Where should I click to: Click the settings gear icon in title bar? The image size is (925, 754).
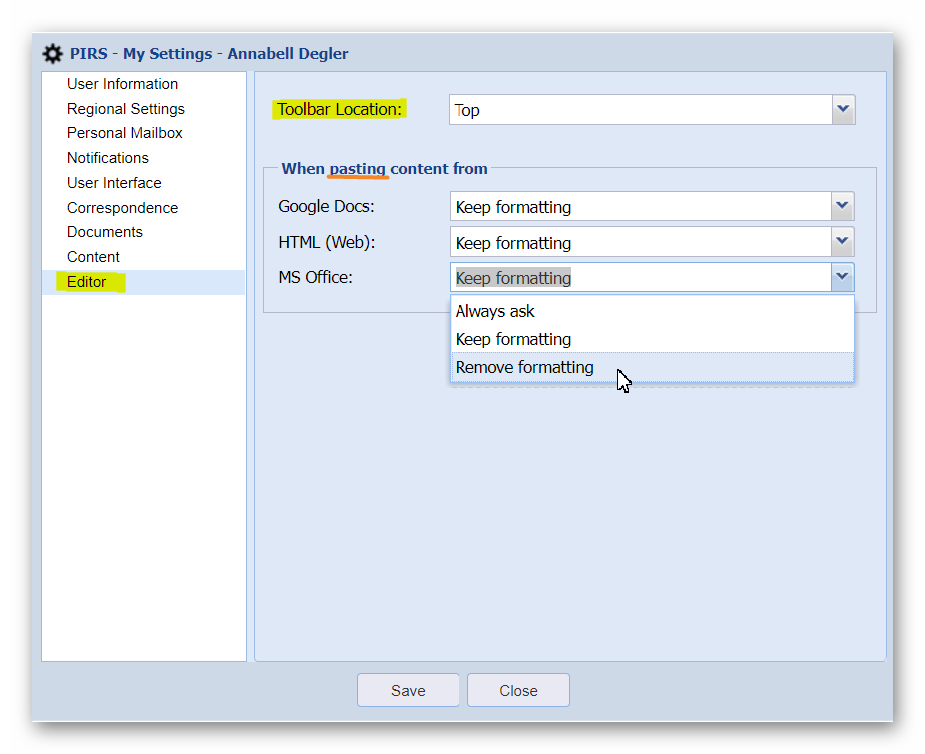(53, 54)
